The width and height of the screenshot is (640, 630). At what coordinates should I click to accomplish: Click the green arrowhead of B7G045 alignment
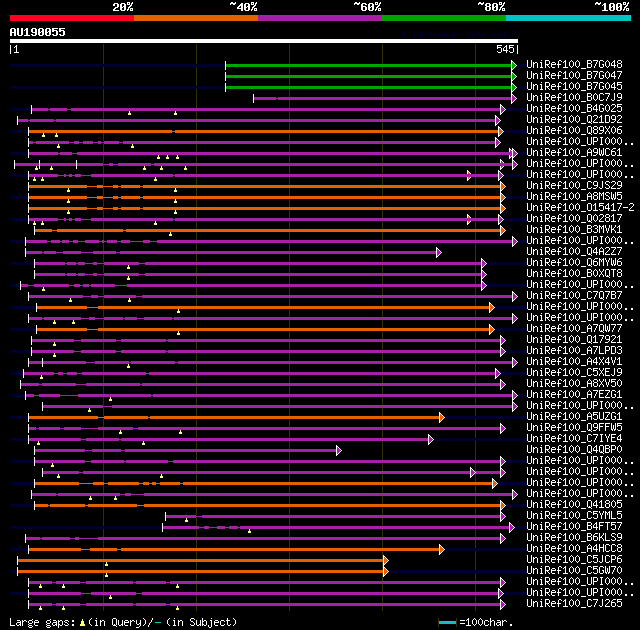[x=514, y=87]
